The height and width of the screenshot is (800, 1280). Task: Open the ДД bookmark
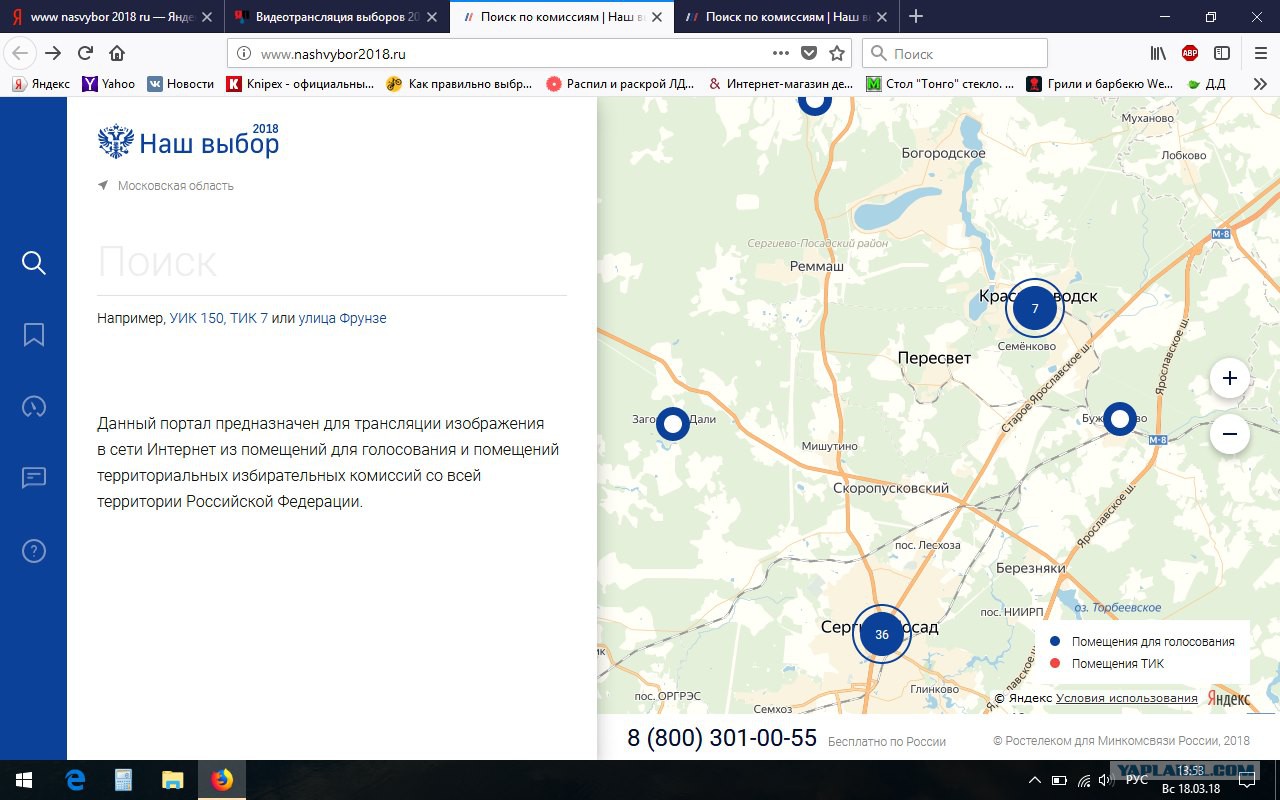pos(1206,84)
